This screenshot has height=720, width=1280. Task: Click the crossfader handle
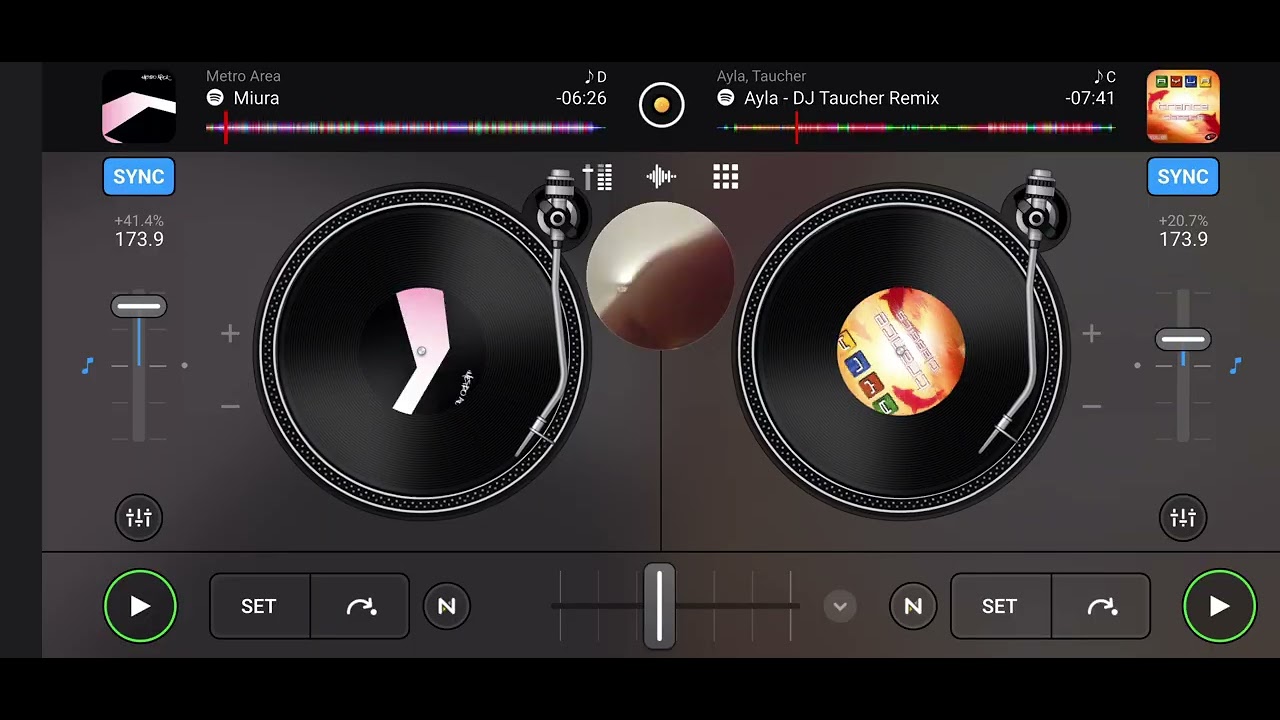(x=659, y=606)
